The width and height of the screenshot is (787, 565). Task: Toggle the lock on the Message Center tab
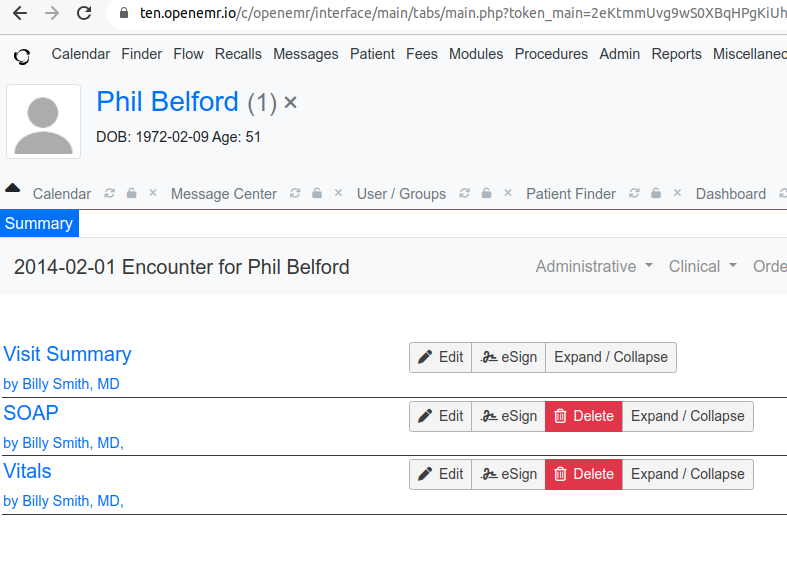tap(316, 194)
